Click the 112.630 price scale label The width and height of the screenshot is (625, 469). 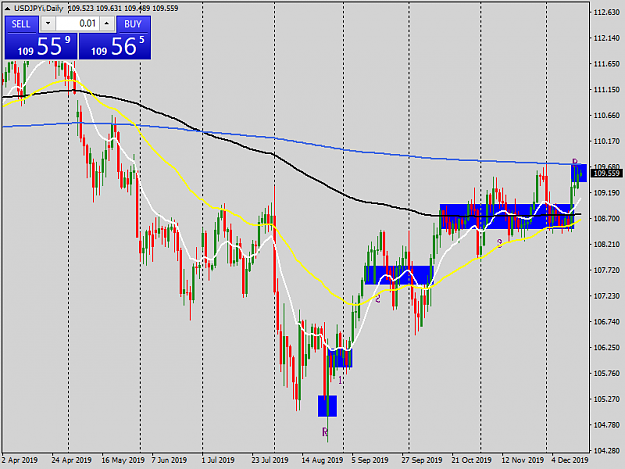607,12
